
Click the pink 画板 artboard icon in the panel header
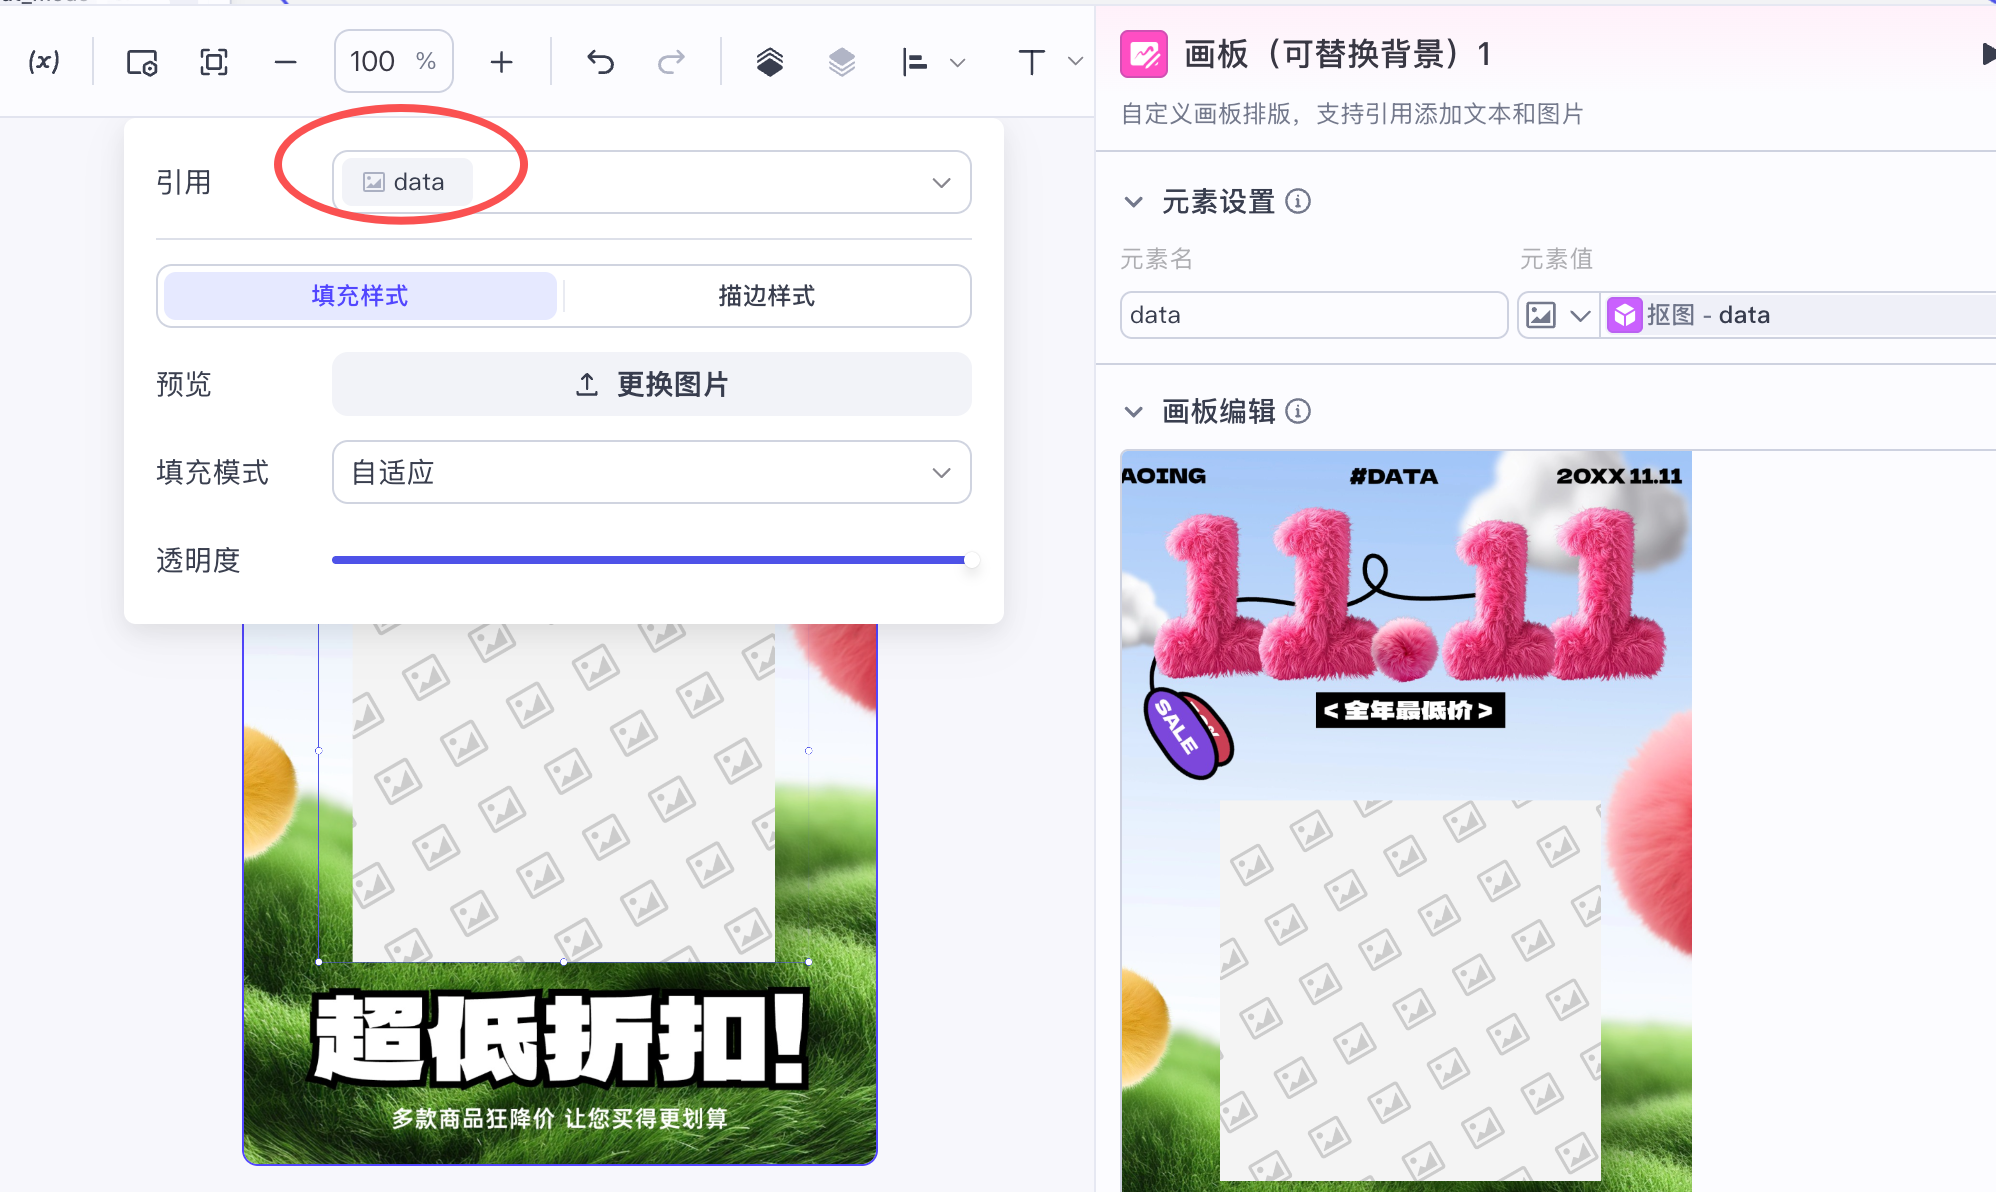coord(1142,54)
